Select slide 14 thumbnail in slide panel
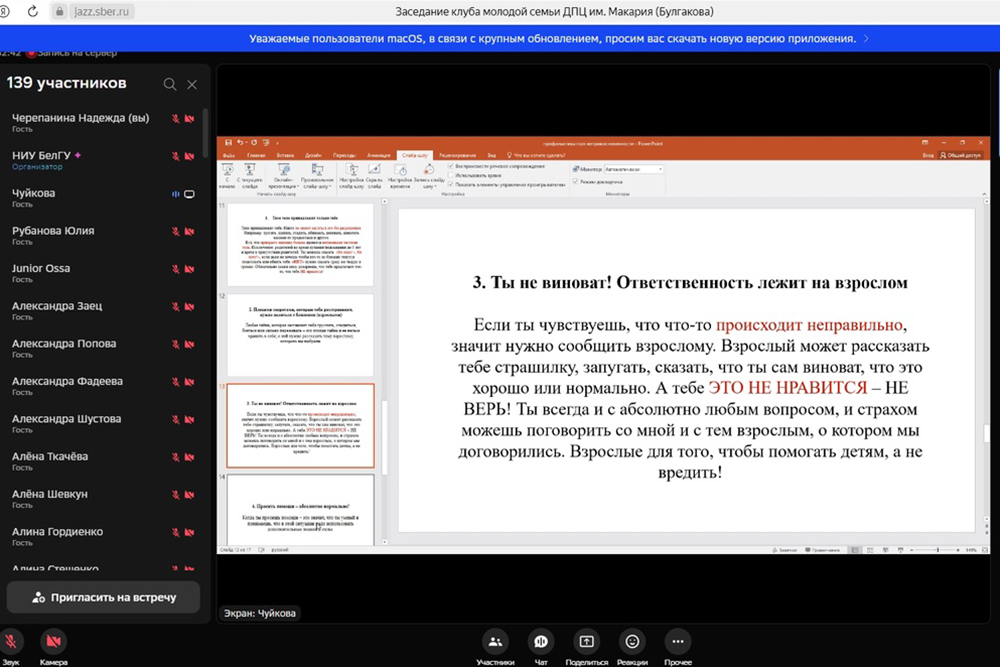1000x667 pixels. point(300,512)
